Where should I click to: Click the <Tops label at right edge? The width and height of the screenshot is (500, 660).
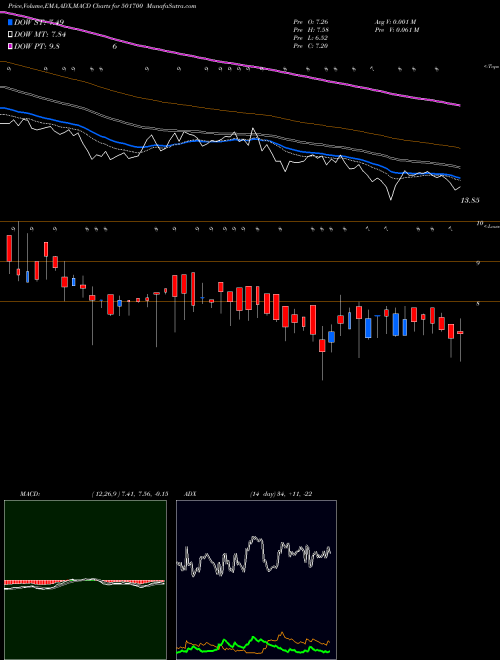point(491,67)
